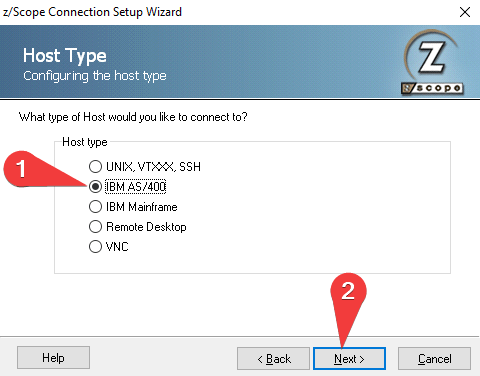Go back with the Back button
480x376 pixels.
click(x=273, y=359)
